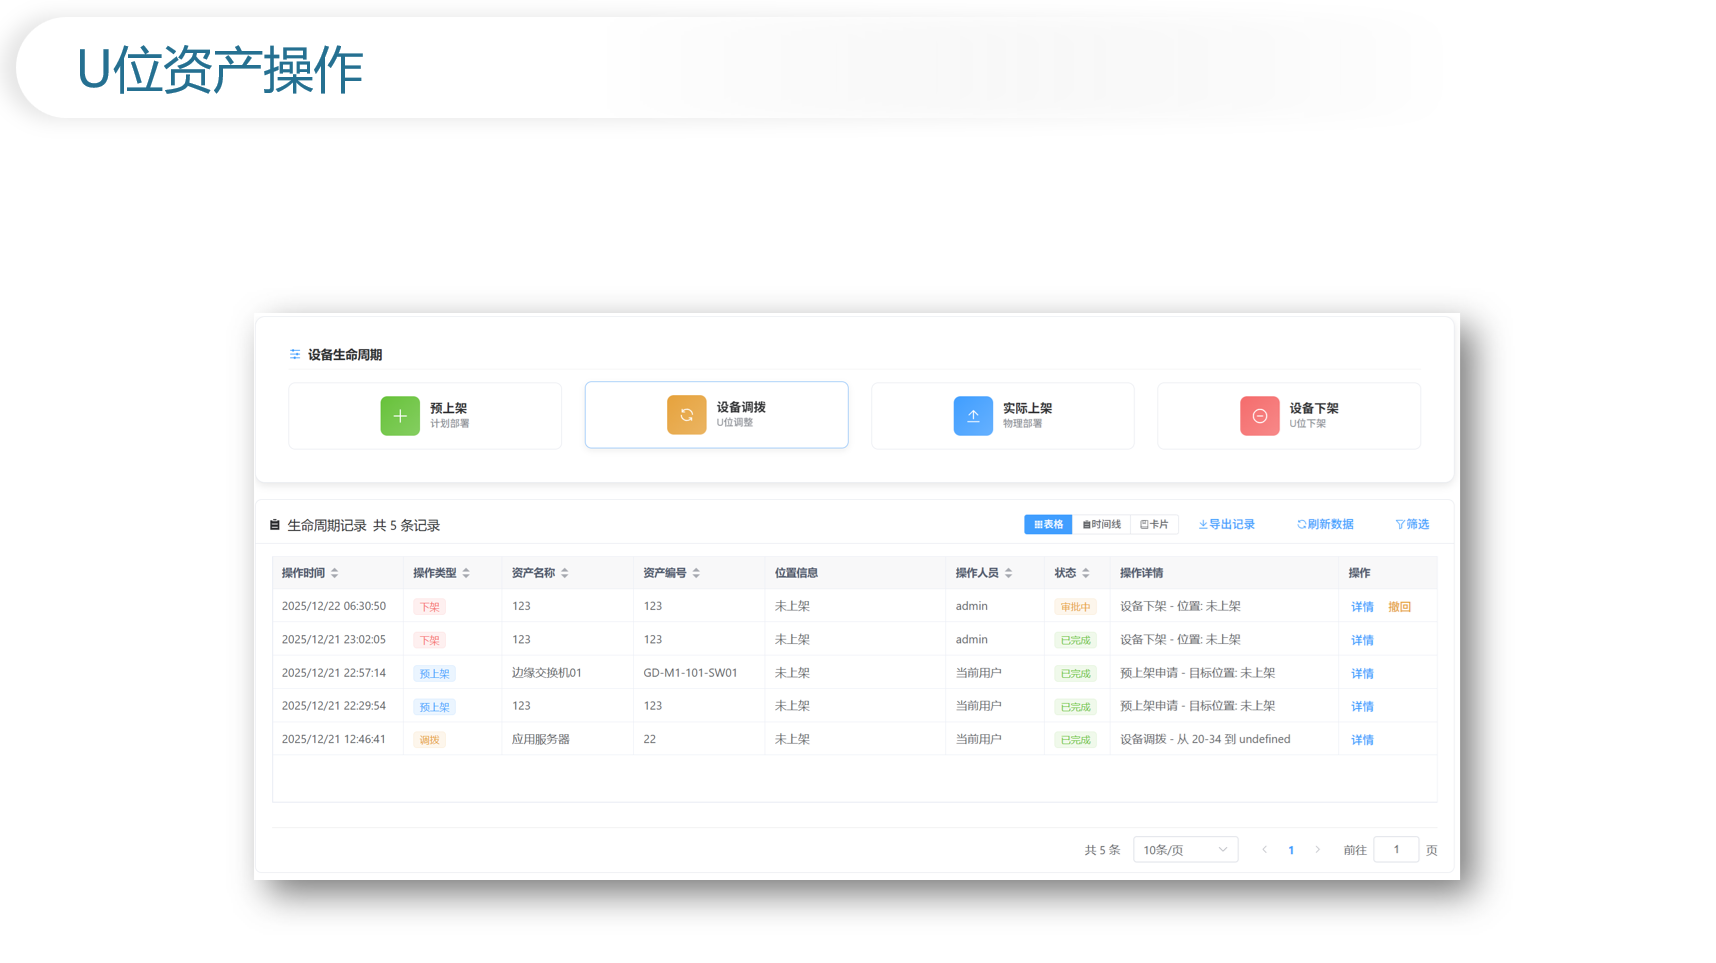Sort by 资产编号 column arrows
The width and height of the screenshot is (1716, 963).
(696, 573)
